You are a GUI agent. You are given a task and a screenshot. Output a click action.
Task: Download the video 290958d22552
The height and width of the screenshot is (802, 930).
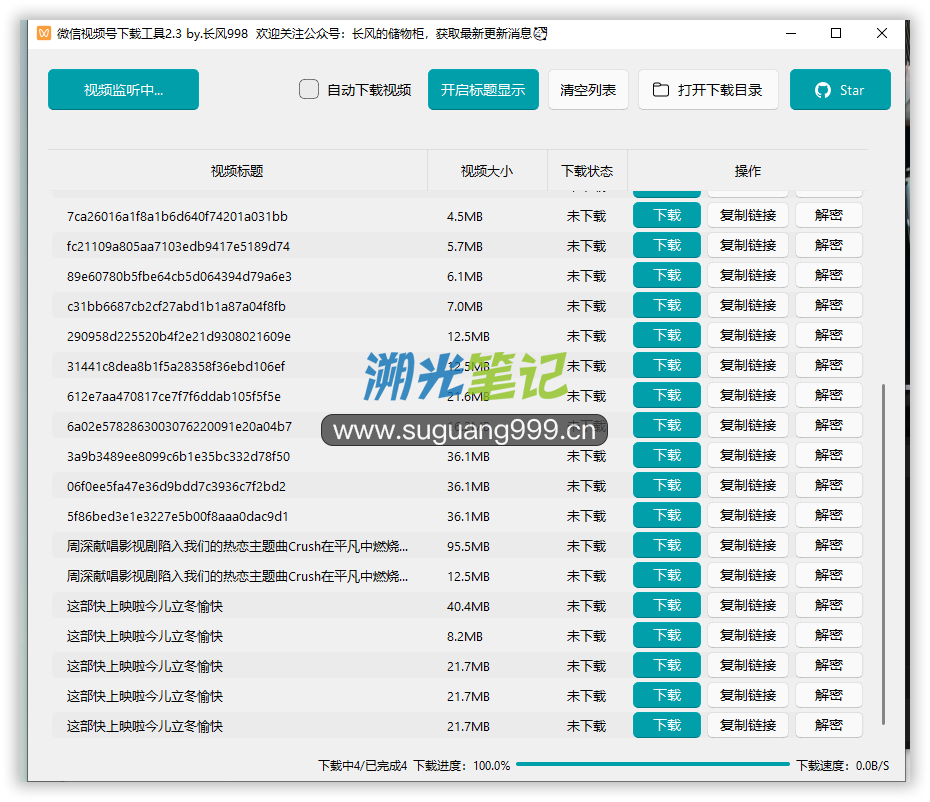click(667, 335)
